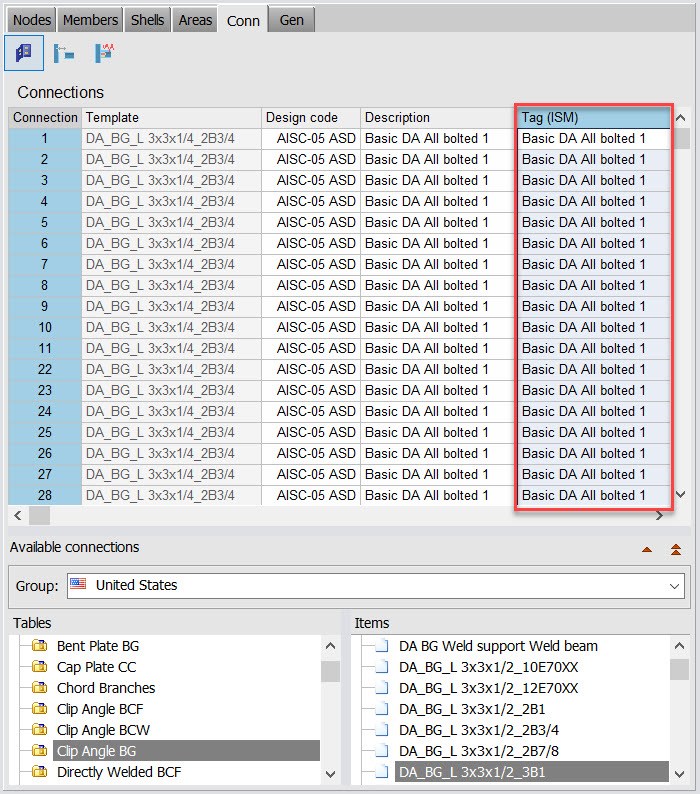Switch to the Areas tab

[195, 20]
